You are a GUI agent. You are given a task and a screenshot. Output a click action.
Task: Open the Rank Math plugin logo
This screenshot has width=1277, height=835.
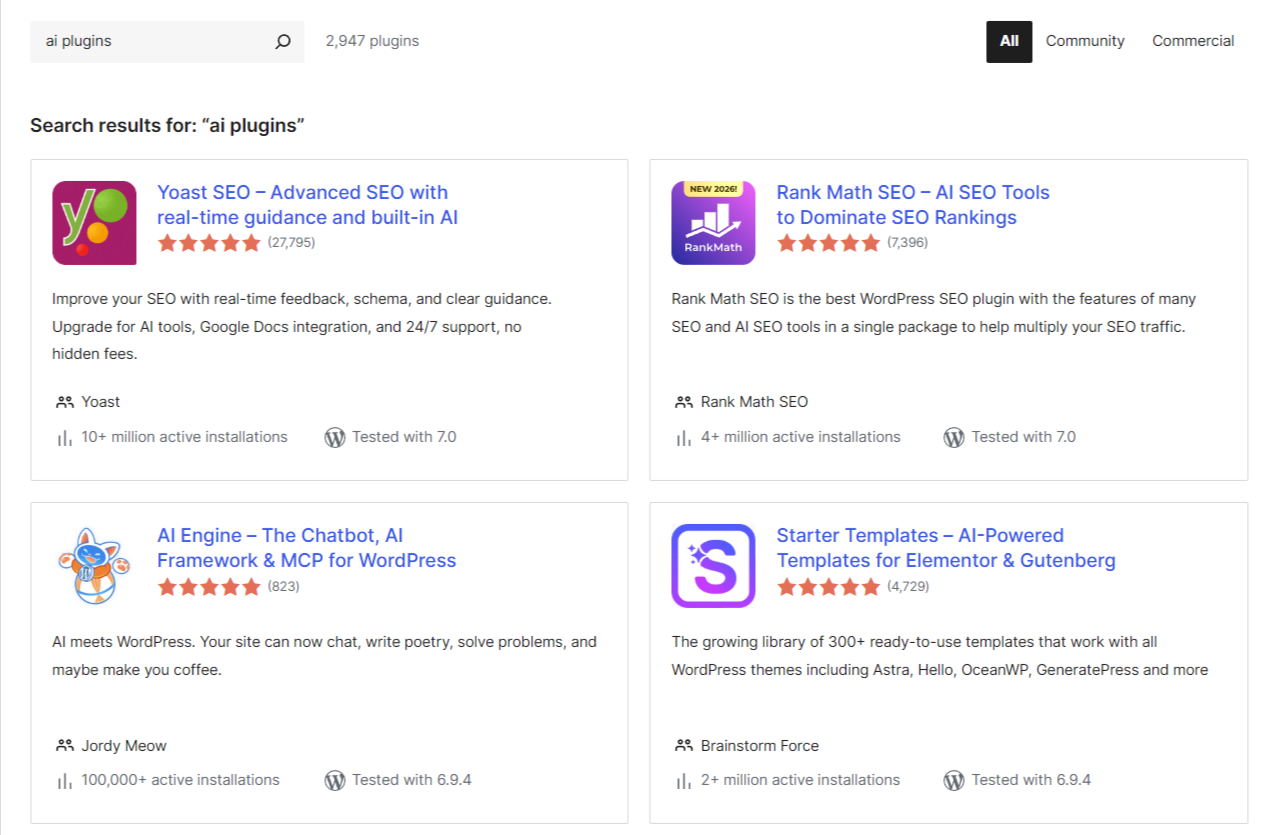(713, 223)
